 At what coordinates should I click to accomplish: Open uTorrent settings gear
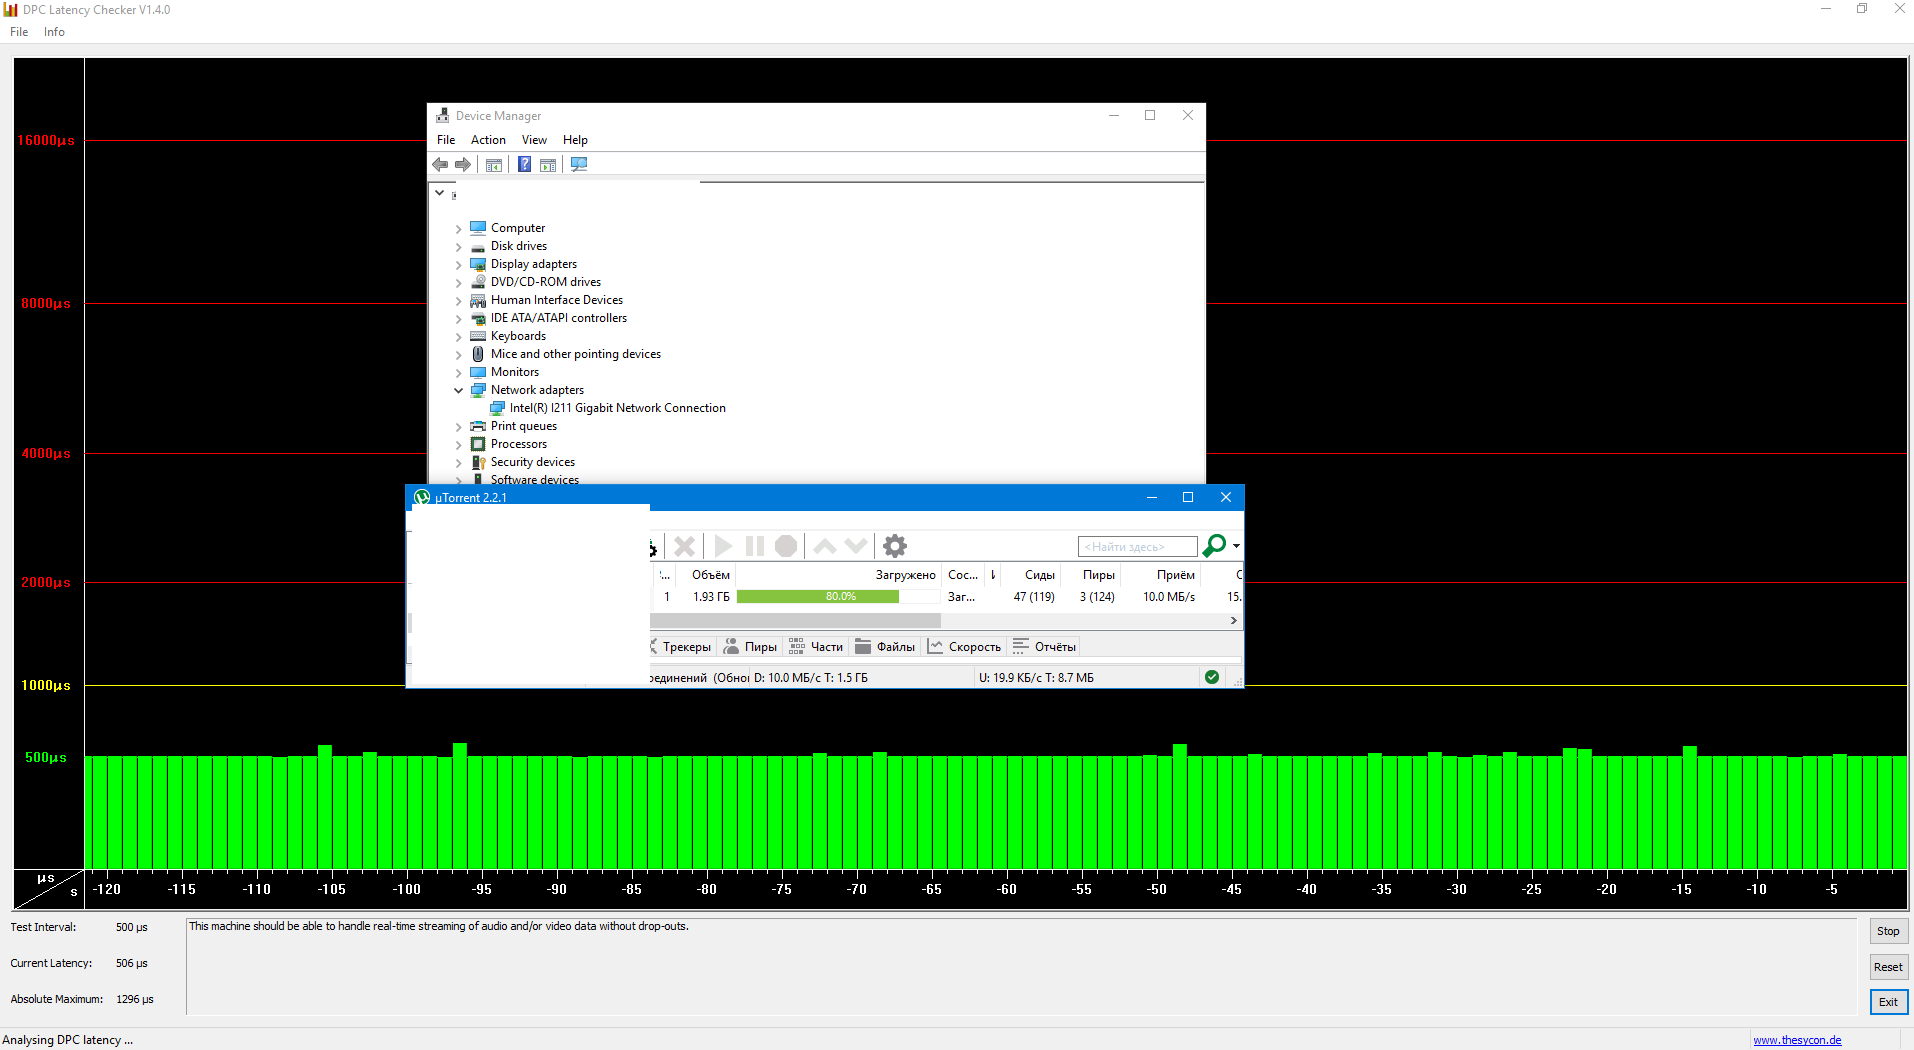(x=895, y=546)
